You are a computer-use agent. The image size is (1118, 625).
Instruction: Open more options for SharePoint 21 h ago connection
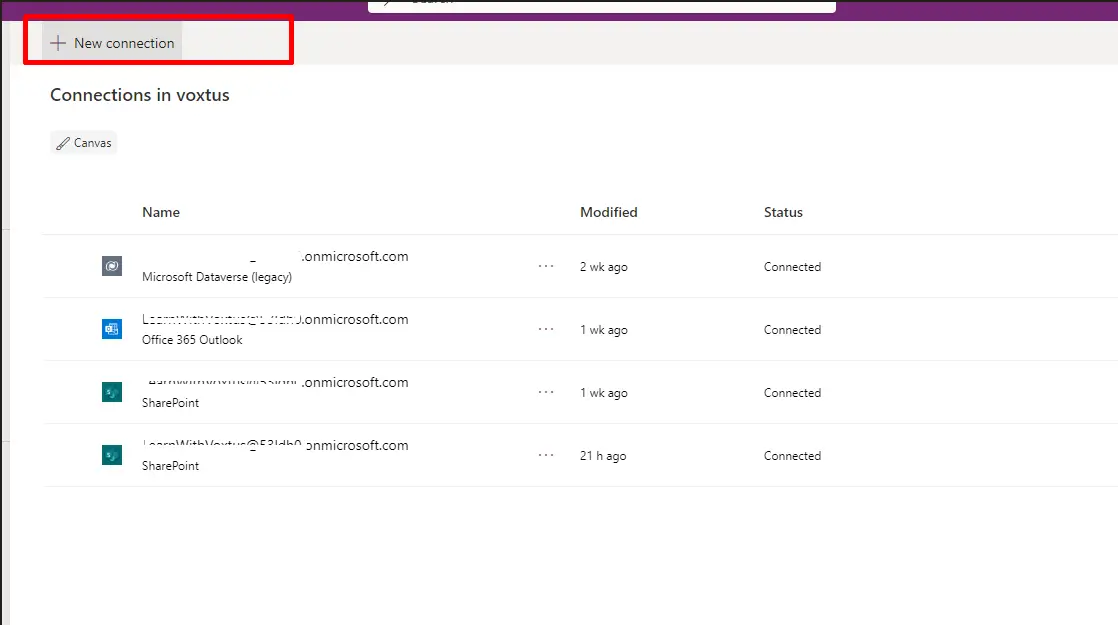click(546, 455)
